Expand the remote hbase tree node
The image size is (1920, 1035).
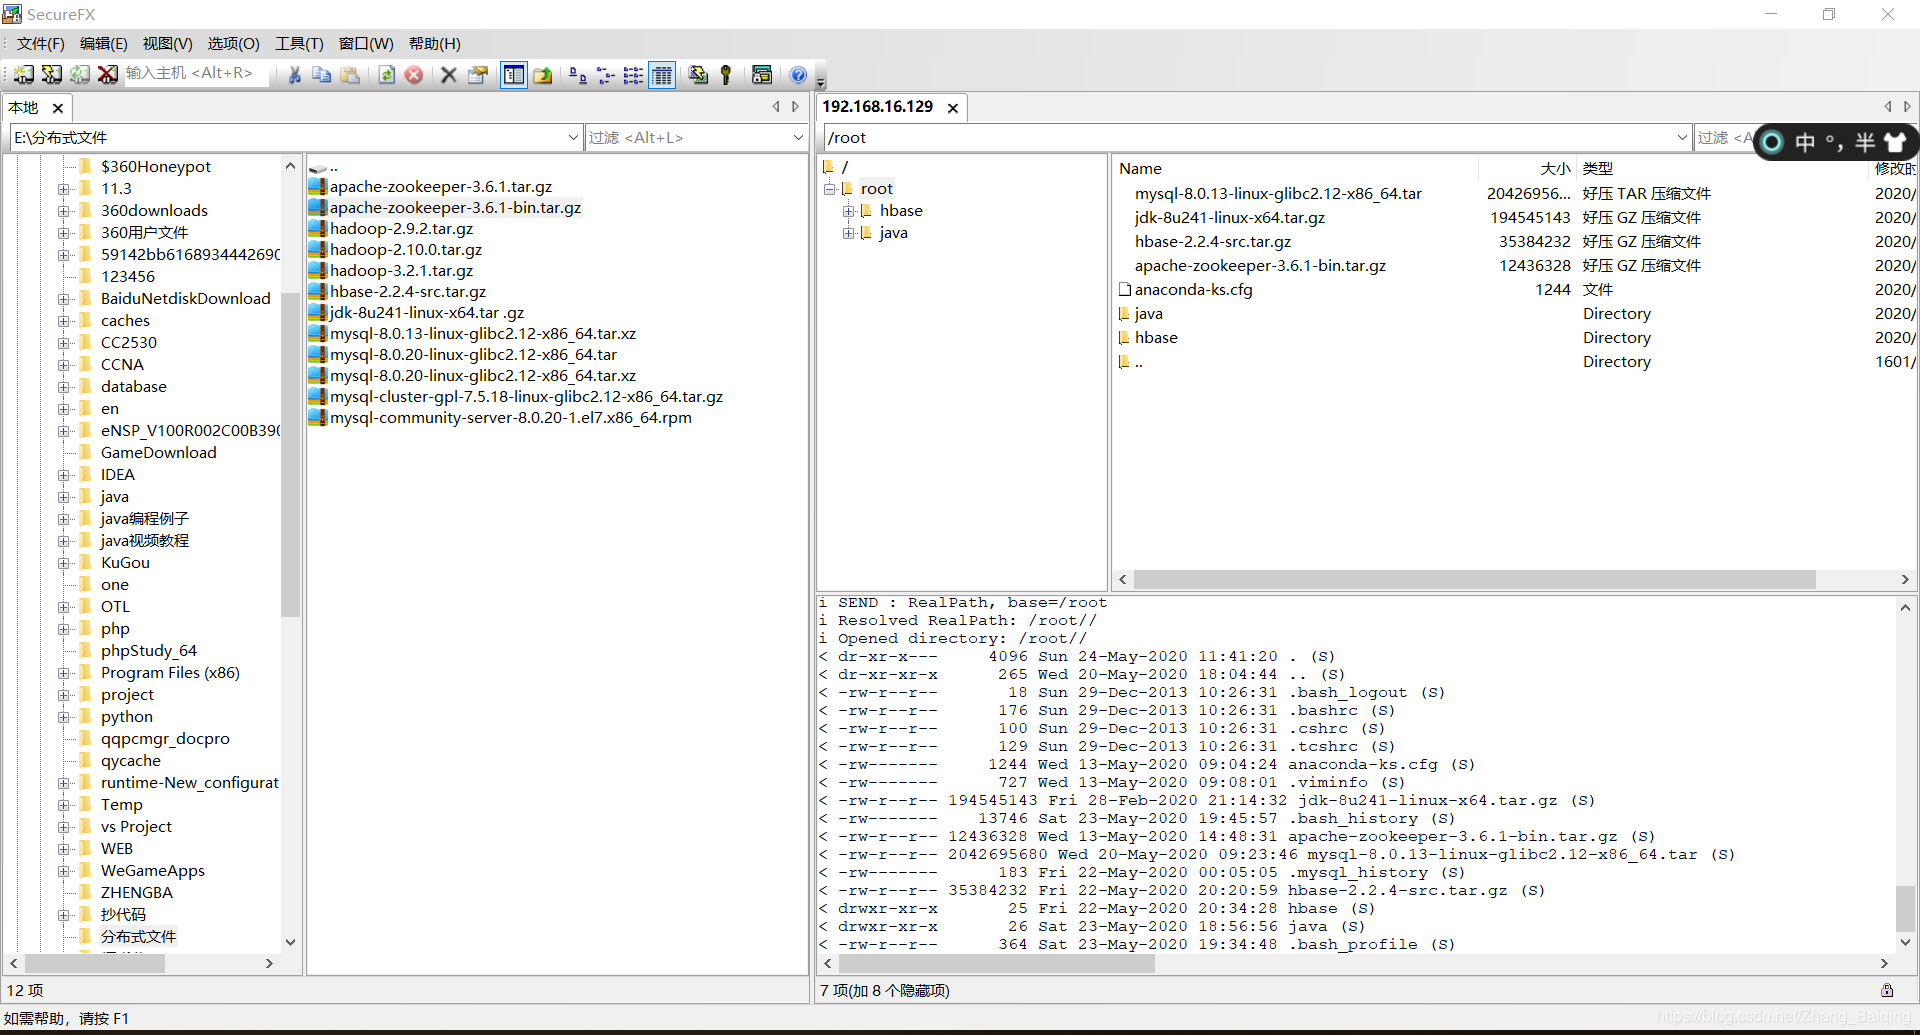click(x=848, y=211)
